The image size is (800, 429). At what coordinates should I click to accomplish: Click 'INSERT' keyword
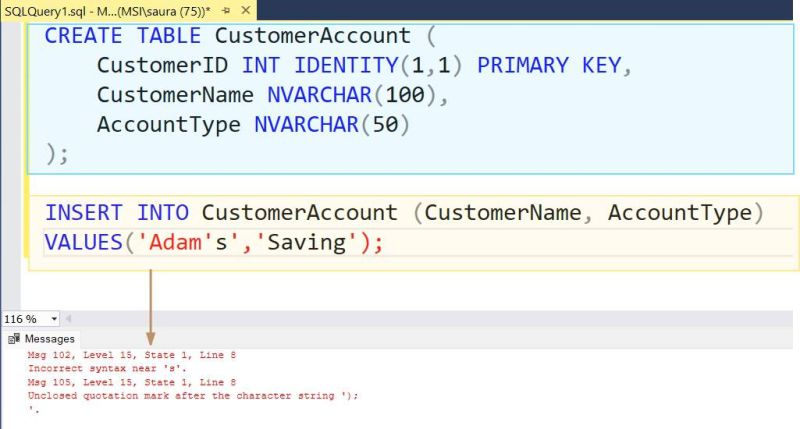point(84,213)
